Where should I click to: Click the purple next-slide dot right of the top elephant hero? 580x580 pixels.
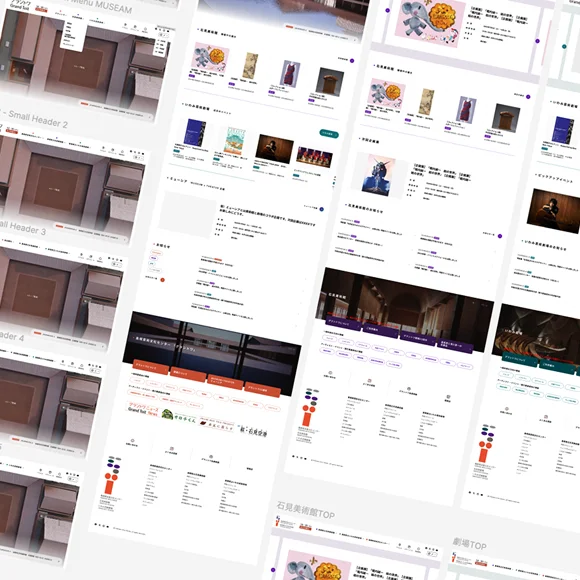[537, 41]
